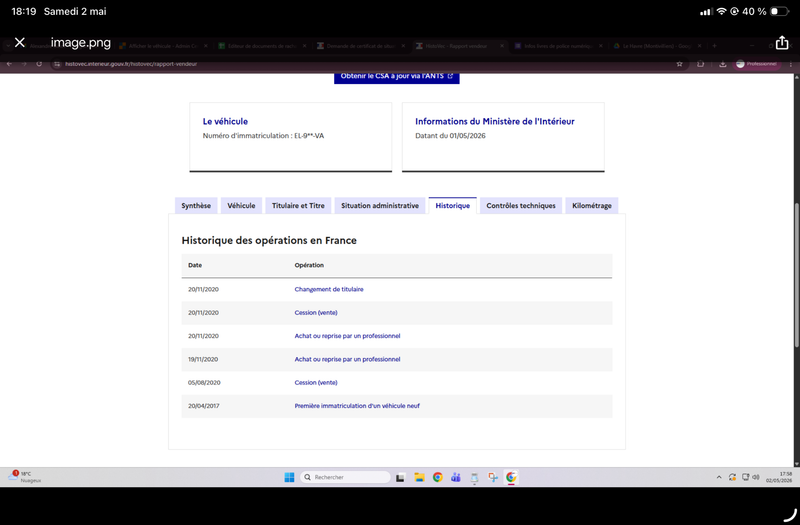
Task: Tap the share icon for image.png
Action: (782, 42)
